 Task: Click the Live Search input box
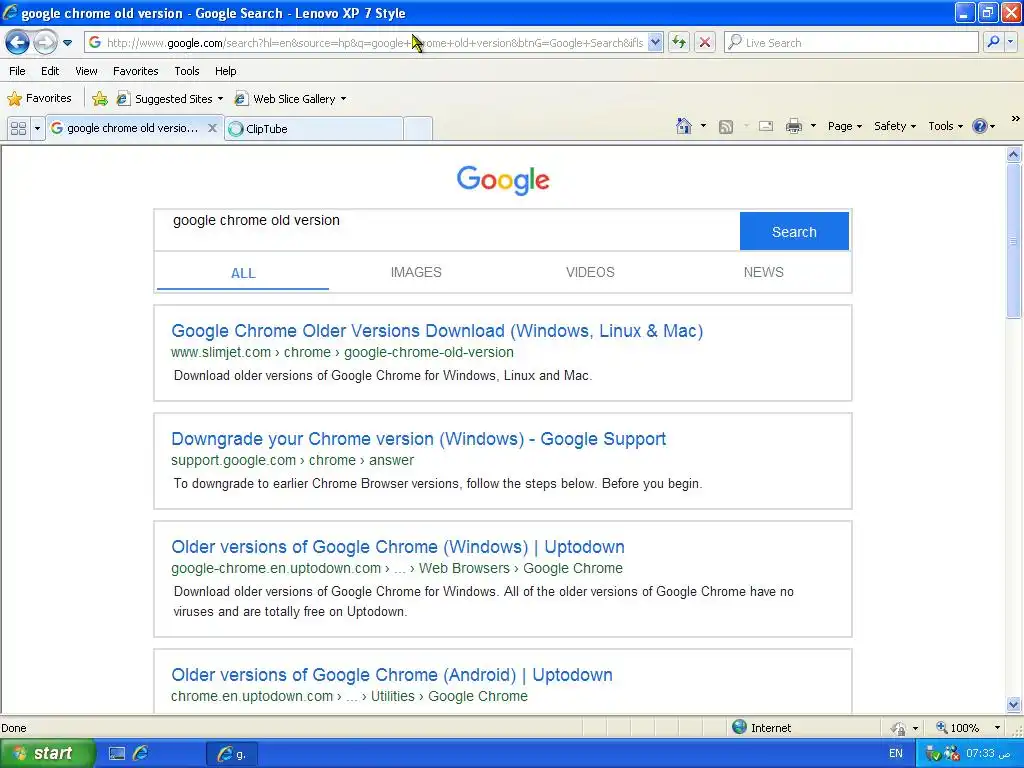852,43
